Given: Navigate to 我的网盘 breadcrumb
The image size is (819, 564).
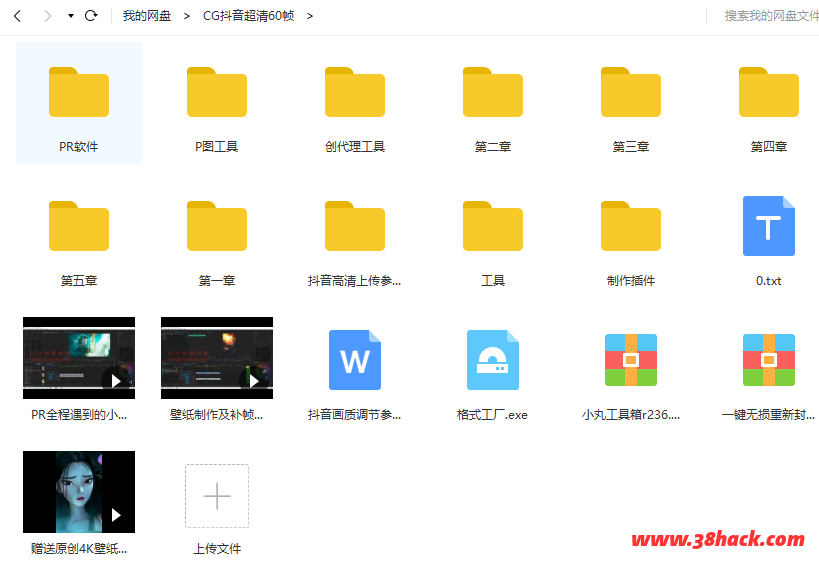Looking at the screenshot, I should click(147, 16).
